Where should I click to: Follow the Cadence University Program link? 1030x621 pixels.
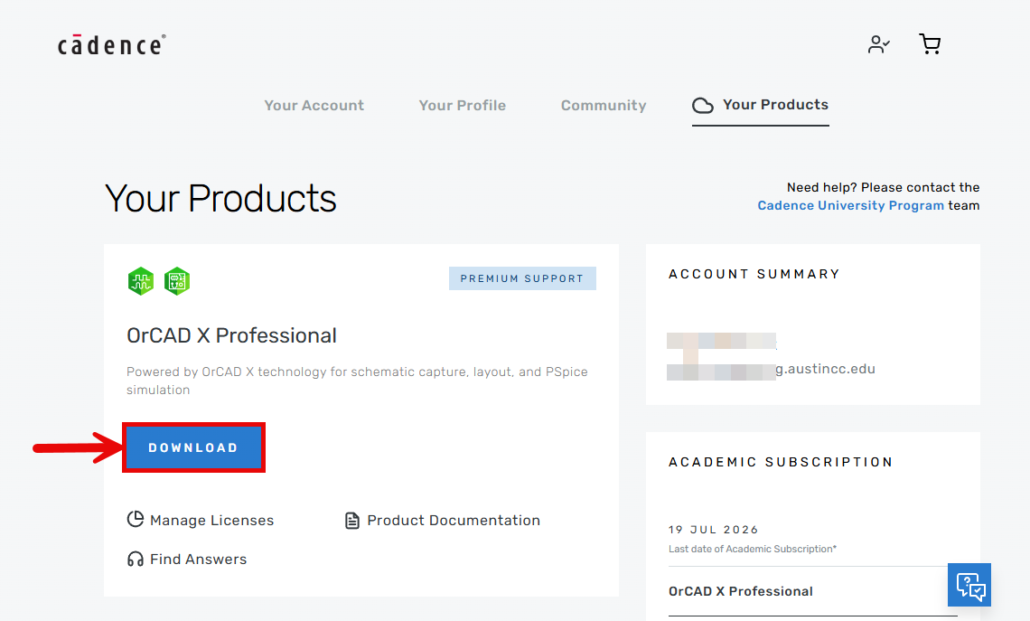pyautogui.click(x=850, y=205)
